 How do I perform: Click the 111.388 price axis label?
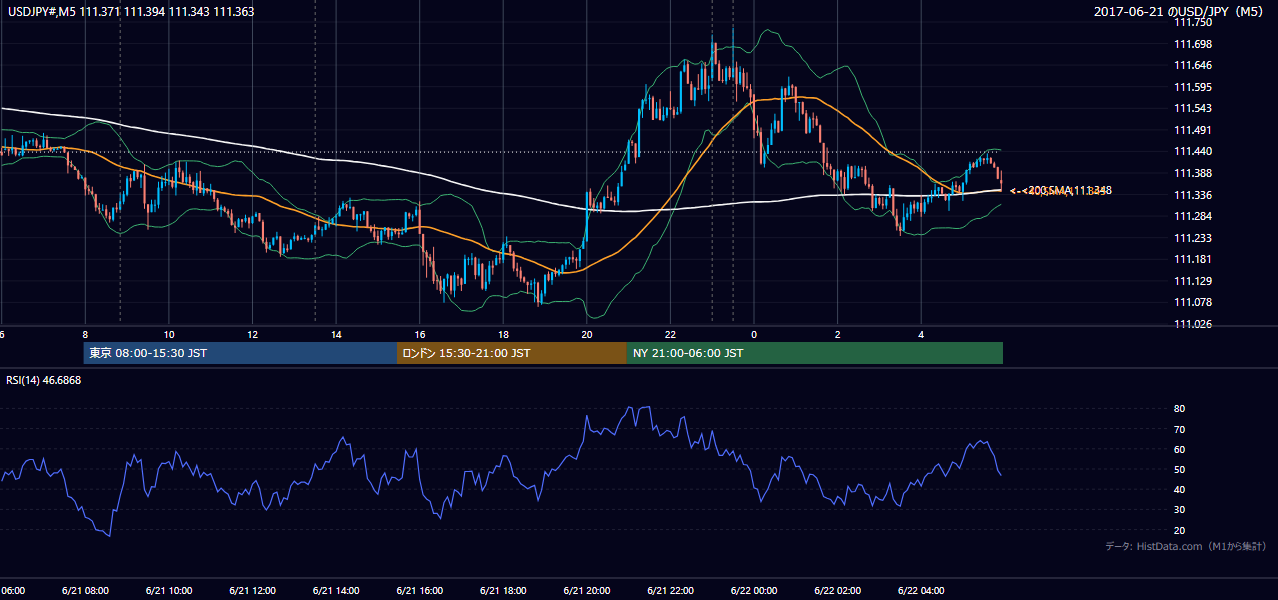(x=1192, y=173)
